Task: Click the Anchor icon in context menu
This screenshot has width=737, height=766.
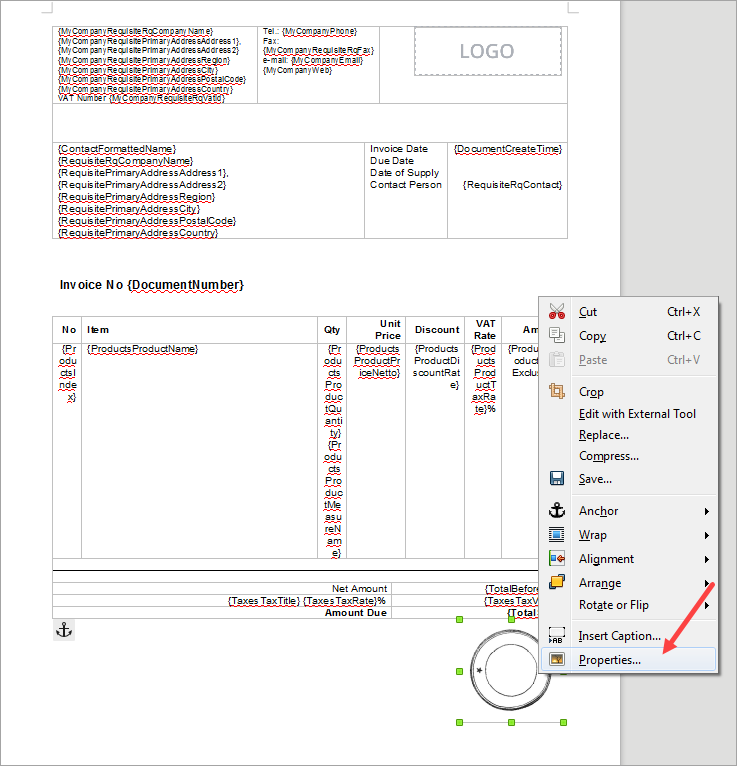Action: tap(557, 511)
